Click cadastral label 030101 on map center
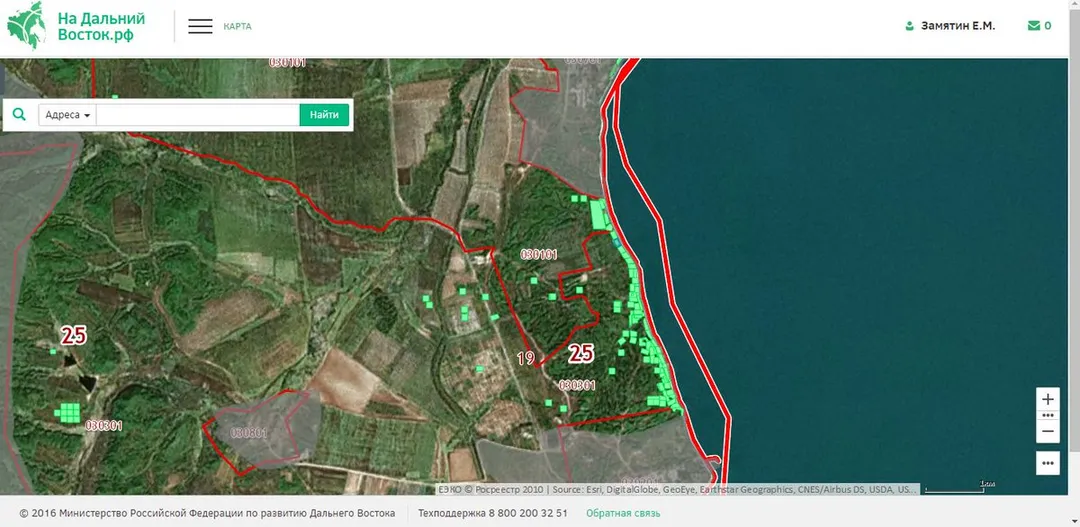The image size is (1080, 527). pos(539,255)
